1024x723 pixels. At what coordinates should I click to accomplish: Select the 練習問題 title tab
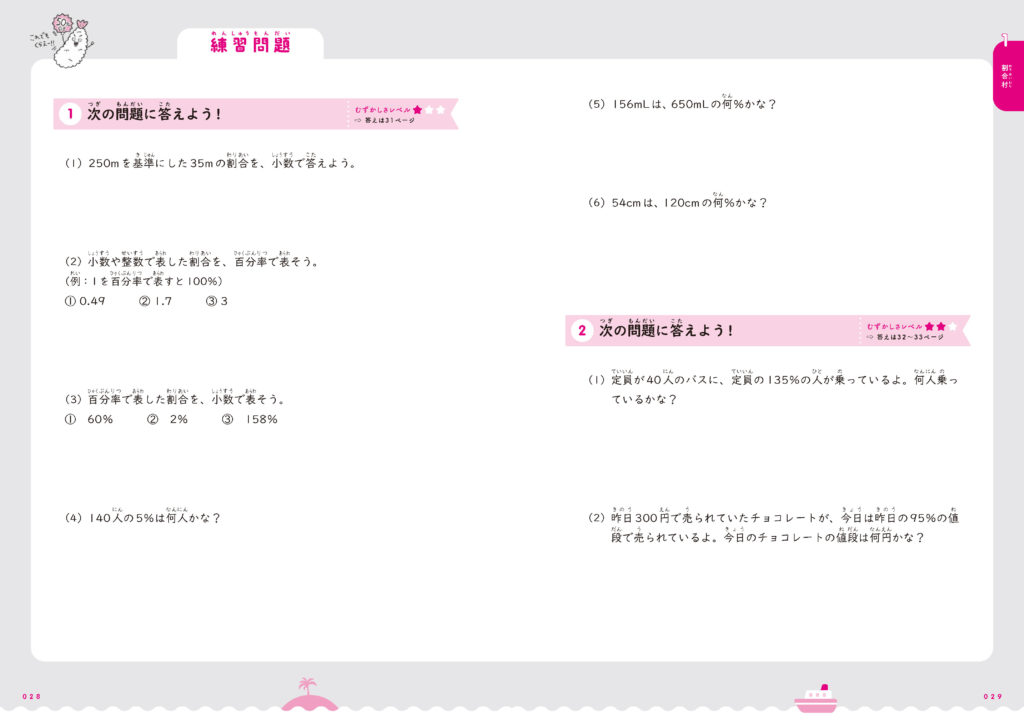(250, 45)
